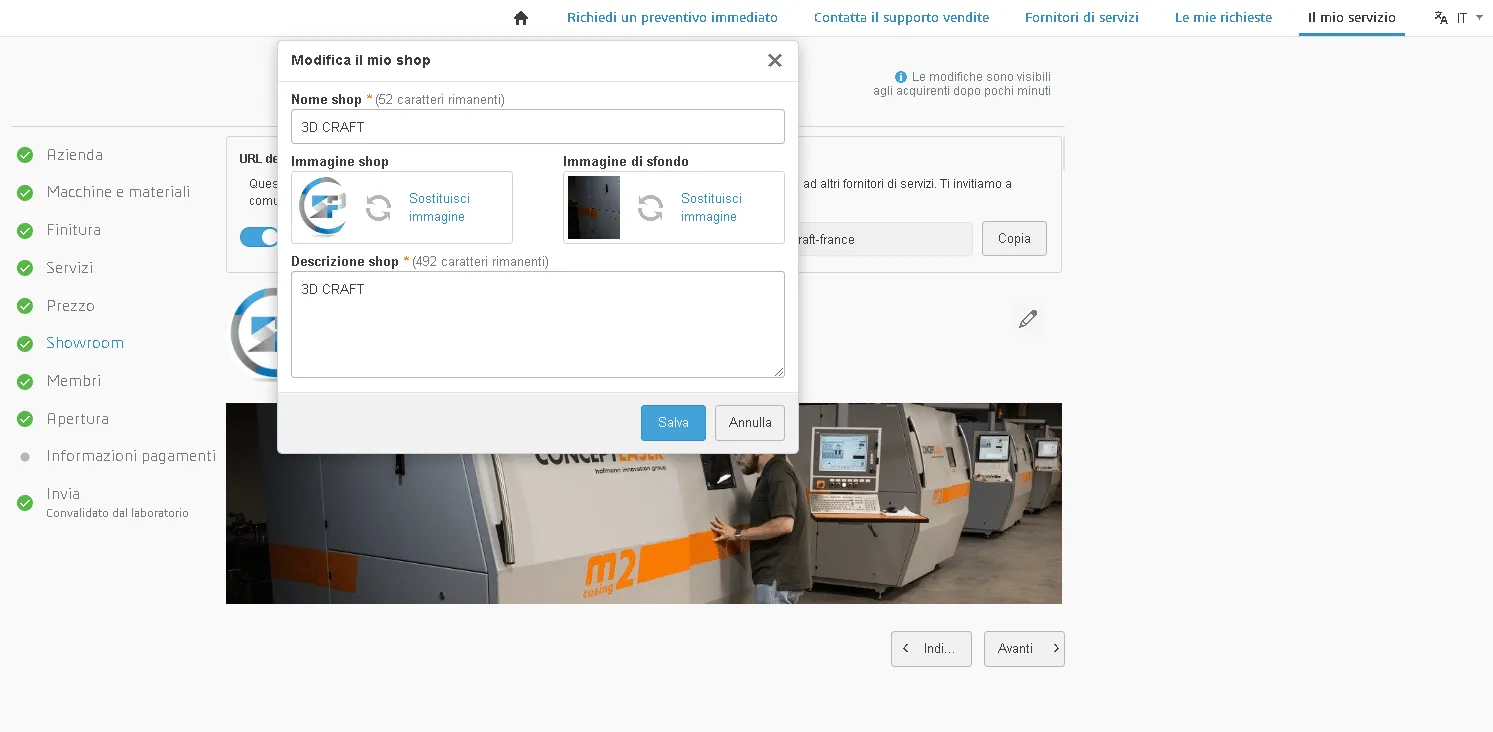
Task: Open Le mie richieste from the top menu
Action: 1223,17
